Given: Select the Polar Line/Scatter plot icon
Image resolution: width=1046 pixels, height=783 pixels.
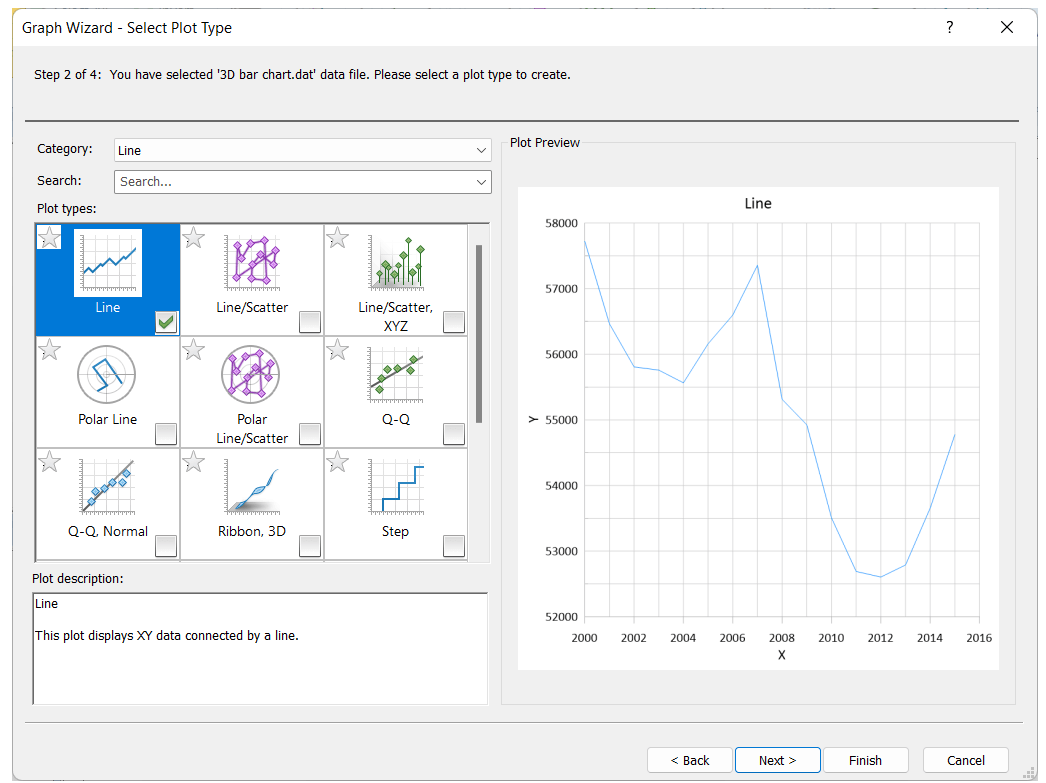Looking at the screenshot, I should click(251, 375).
